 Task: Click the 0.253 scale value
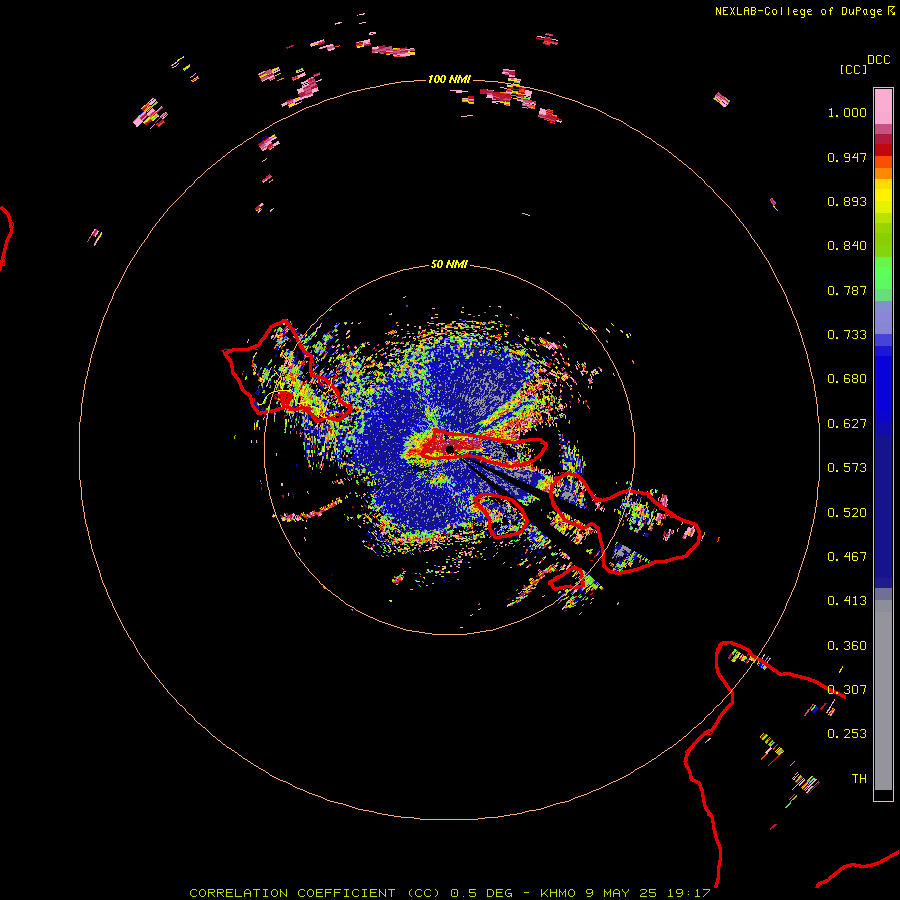[x=847, y=734]
